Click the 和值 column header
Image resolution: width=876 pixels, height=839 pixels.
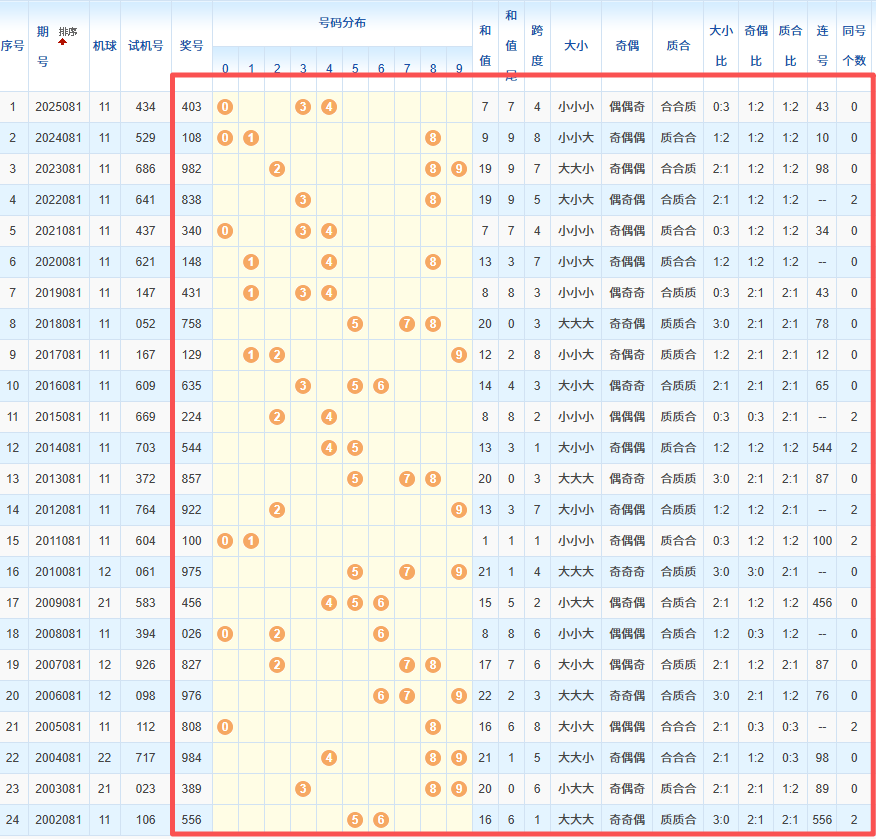(485, 45)
